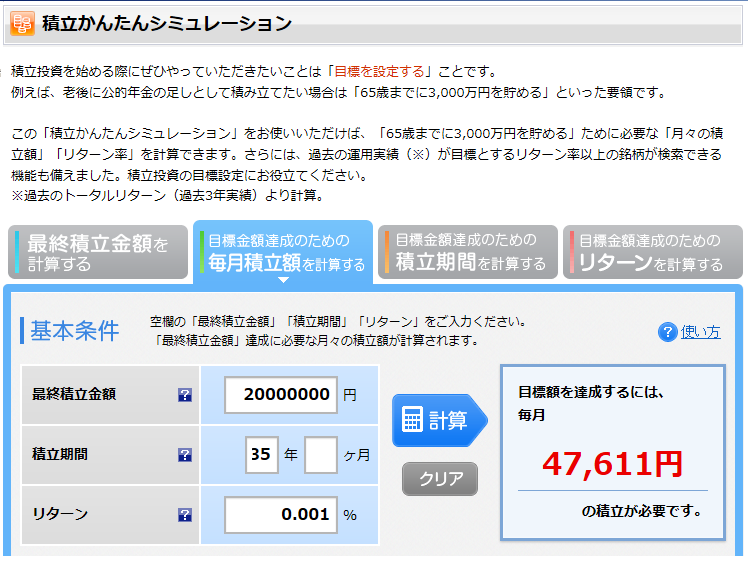Click the 積立かんたんシミュレーション page title
This screenshot has height=565, width=748.
[x=166, y=23]
